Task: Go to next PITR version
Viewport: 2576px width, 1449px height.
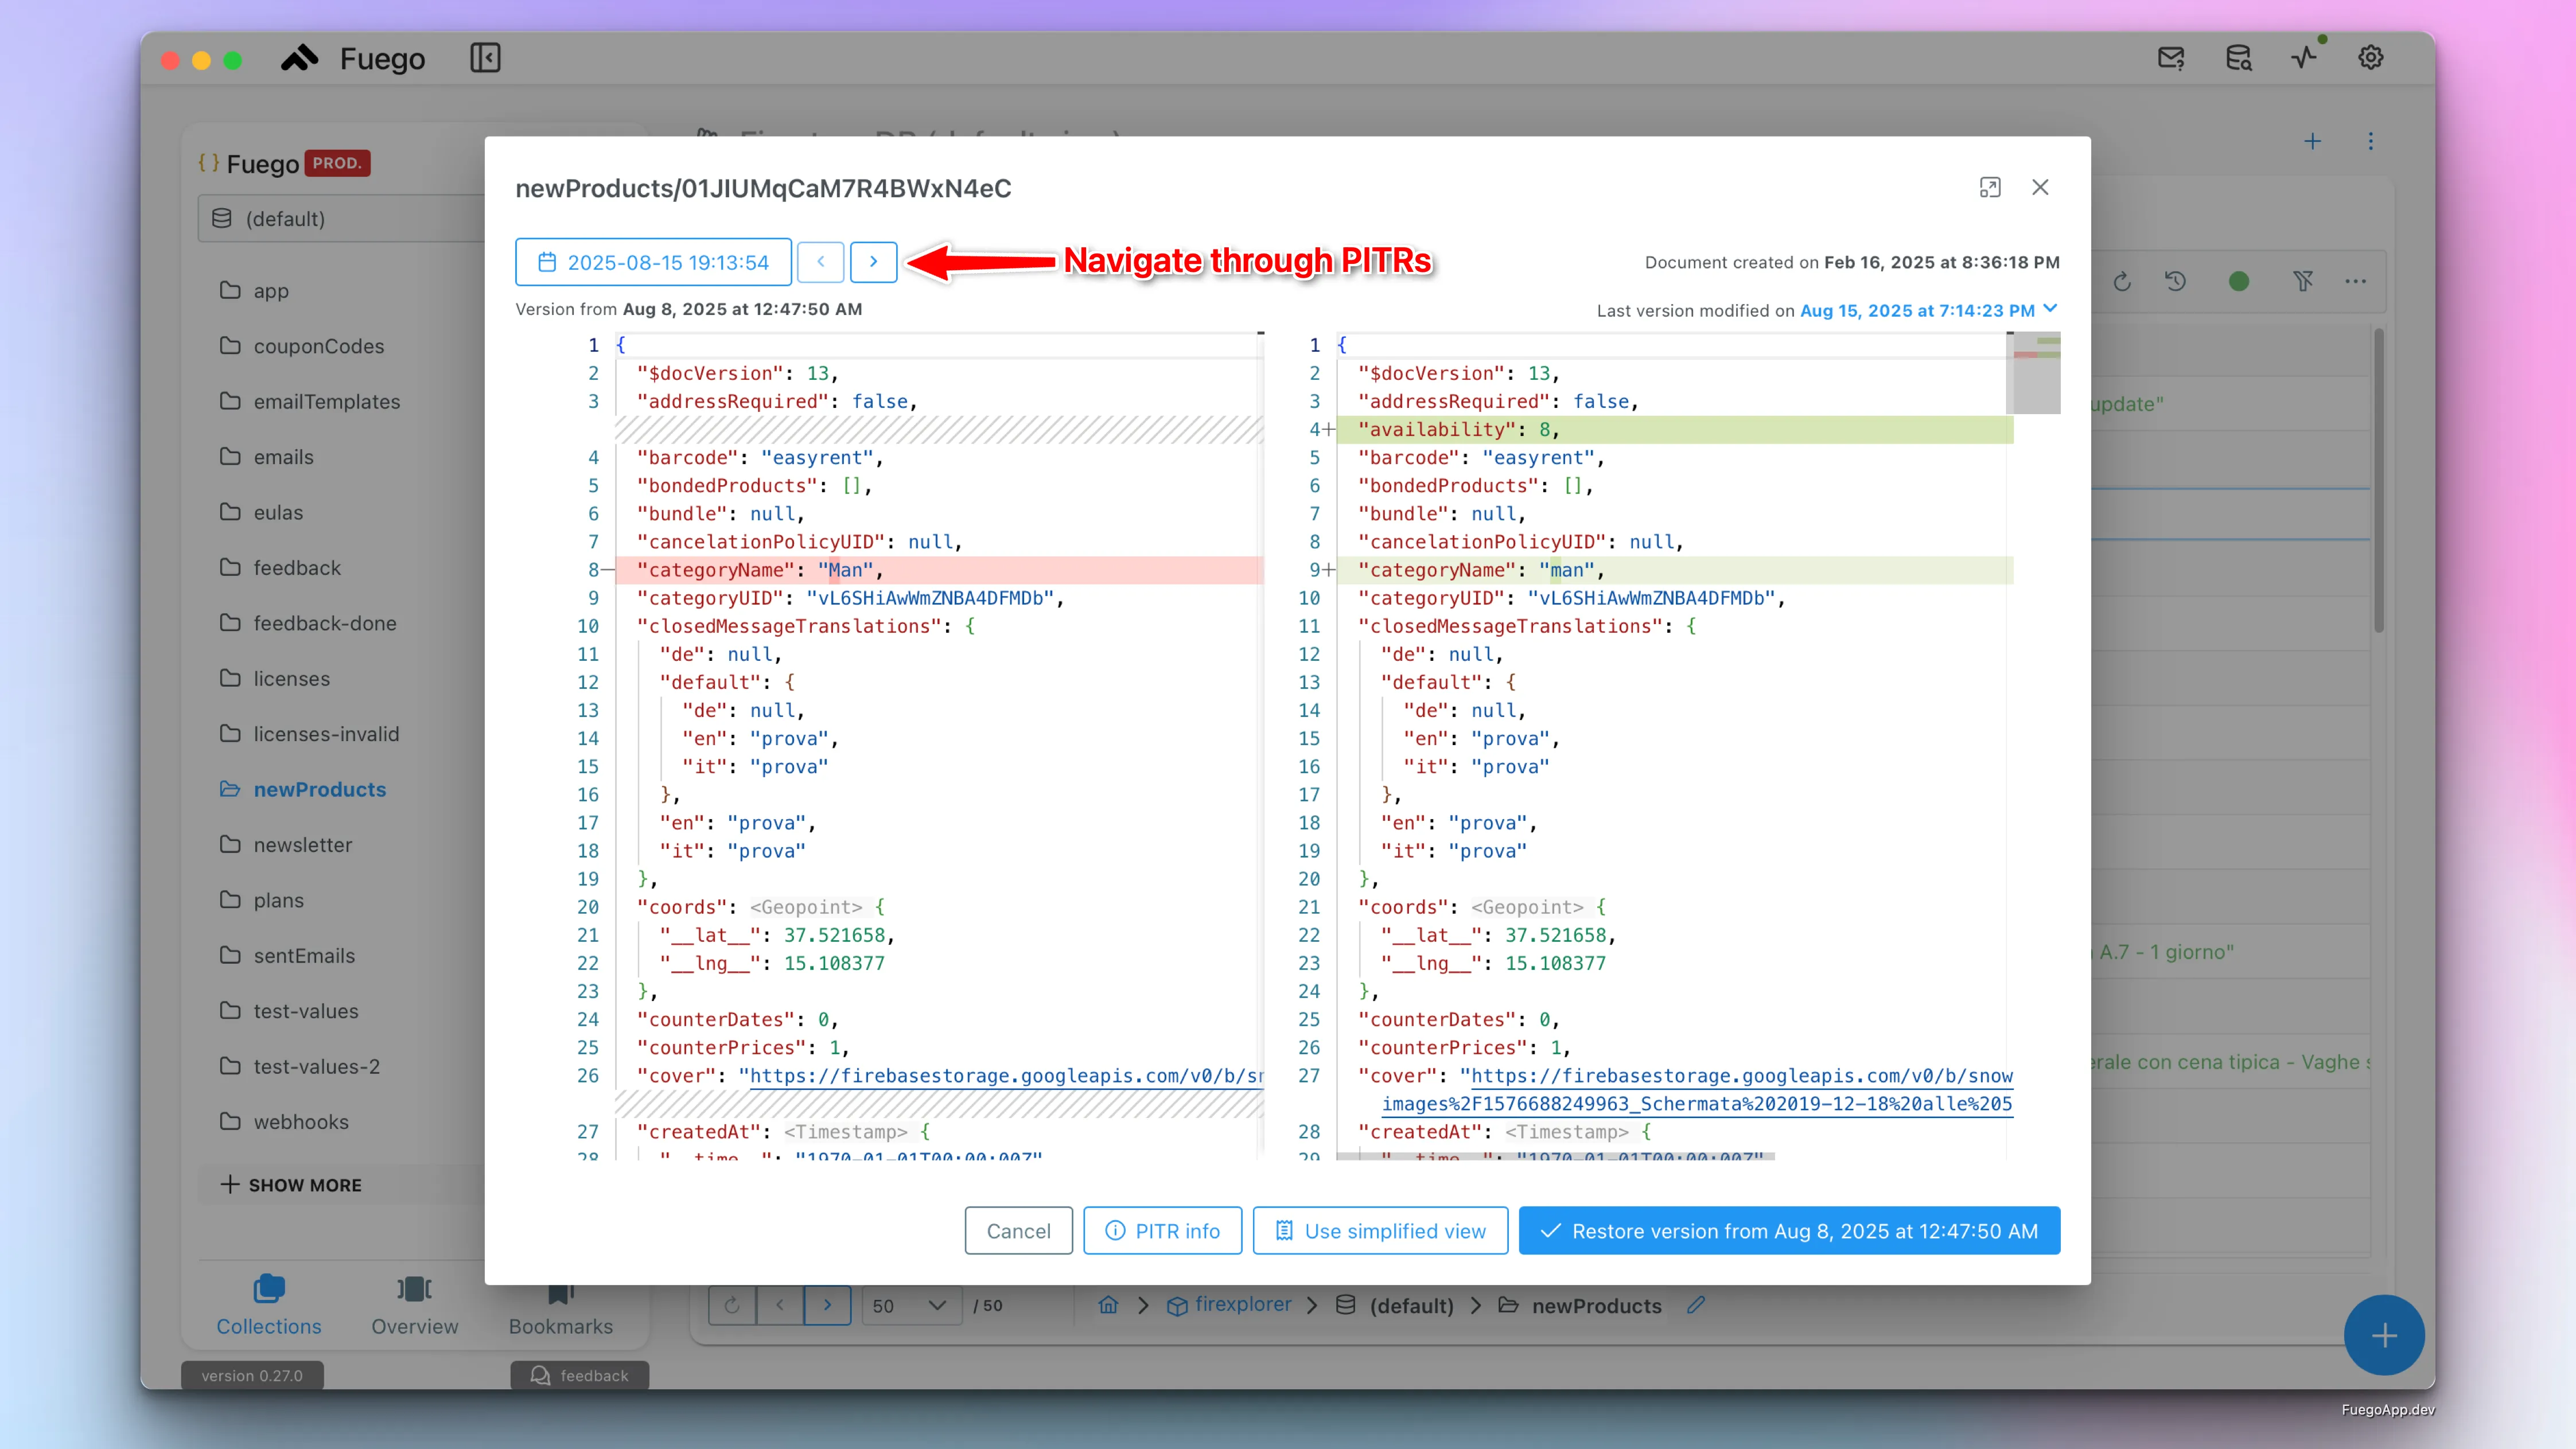Action: coord(873,262)
